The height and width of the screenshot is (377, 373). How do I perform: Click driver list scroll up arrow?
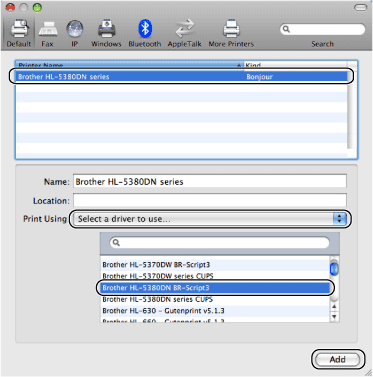click(334, 306)
